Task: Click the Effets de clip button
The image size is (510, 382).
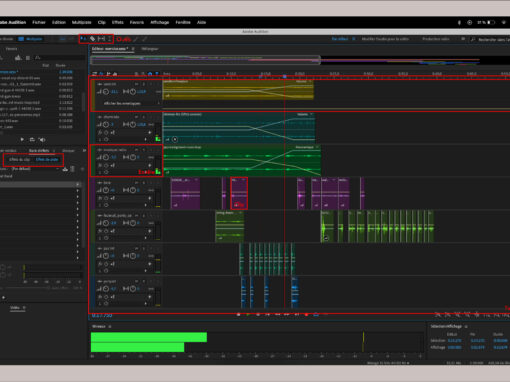Action: (20, 160)
